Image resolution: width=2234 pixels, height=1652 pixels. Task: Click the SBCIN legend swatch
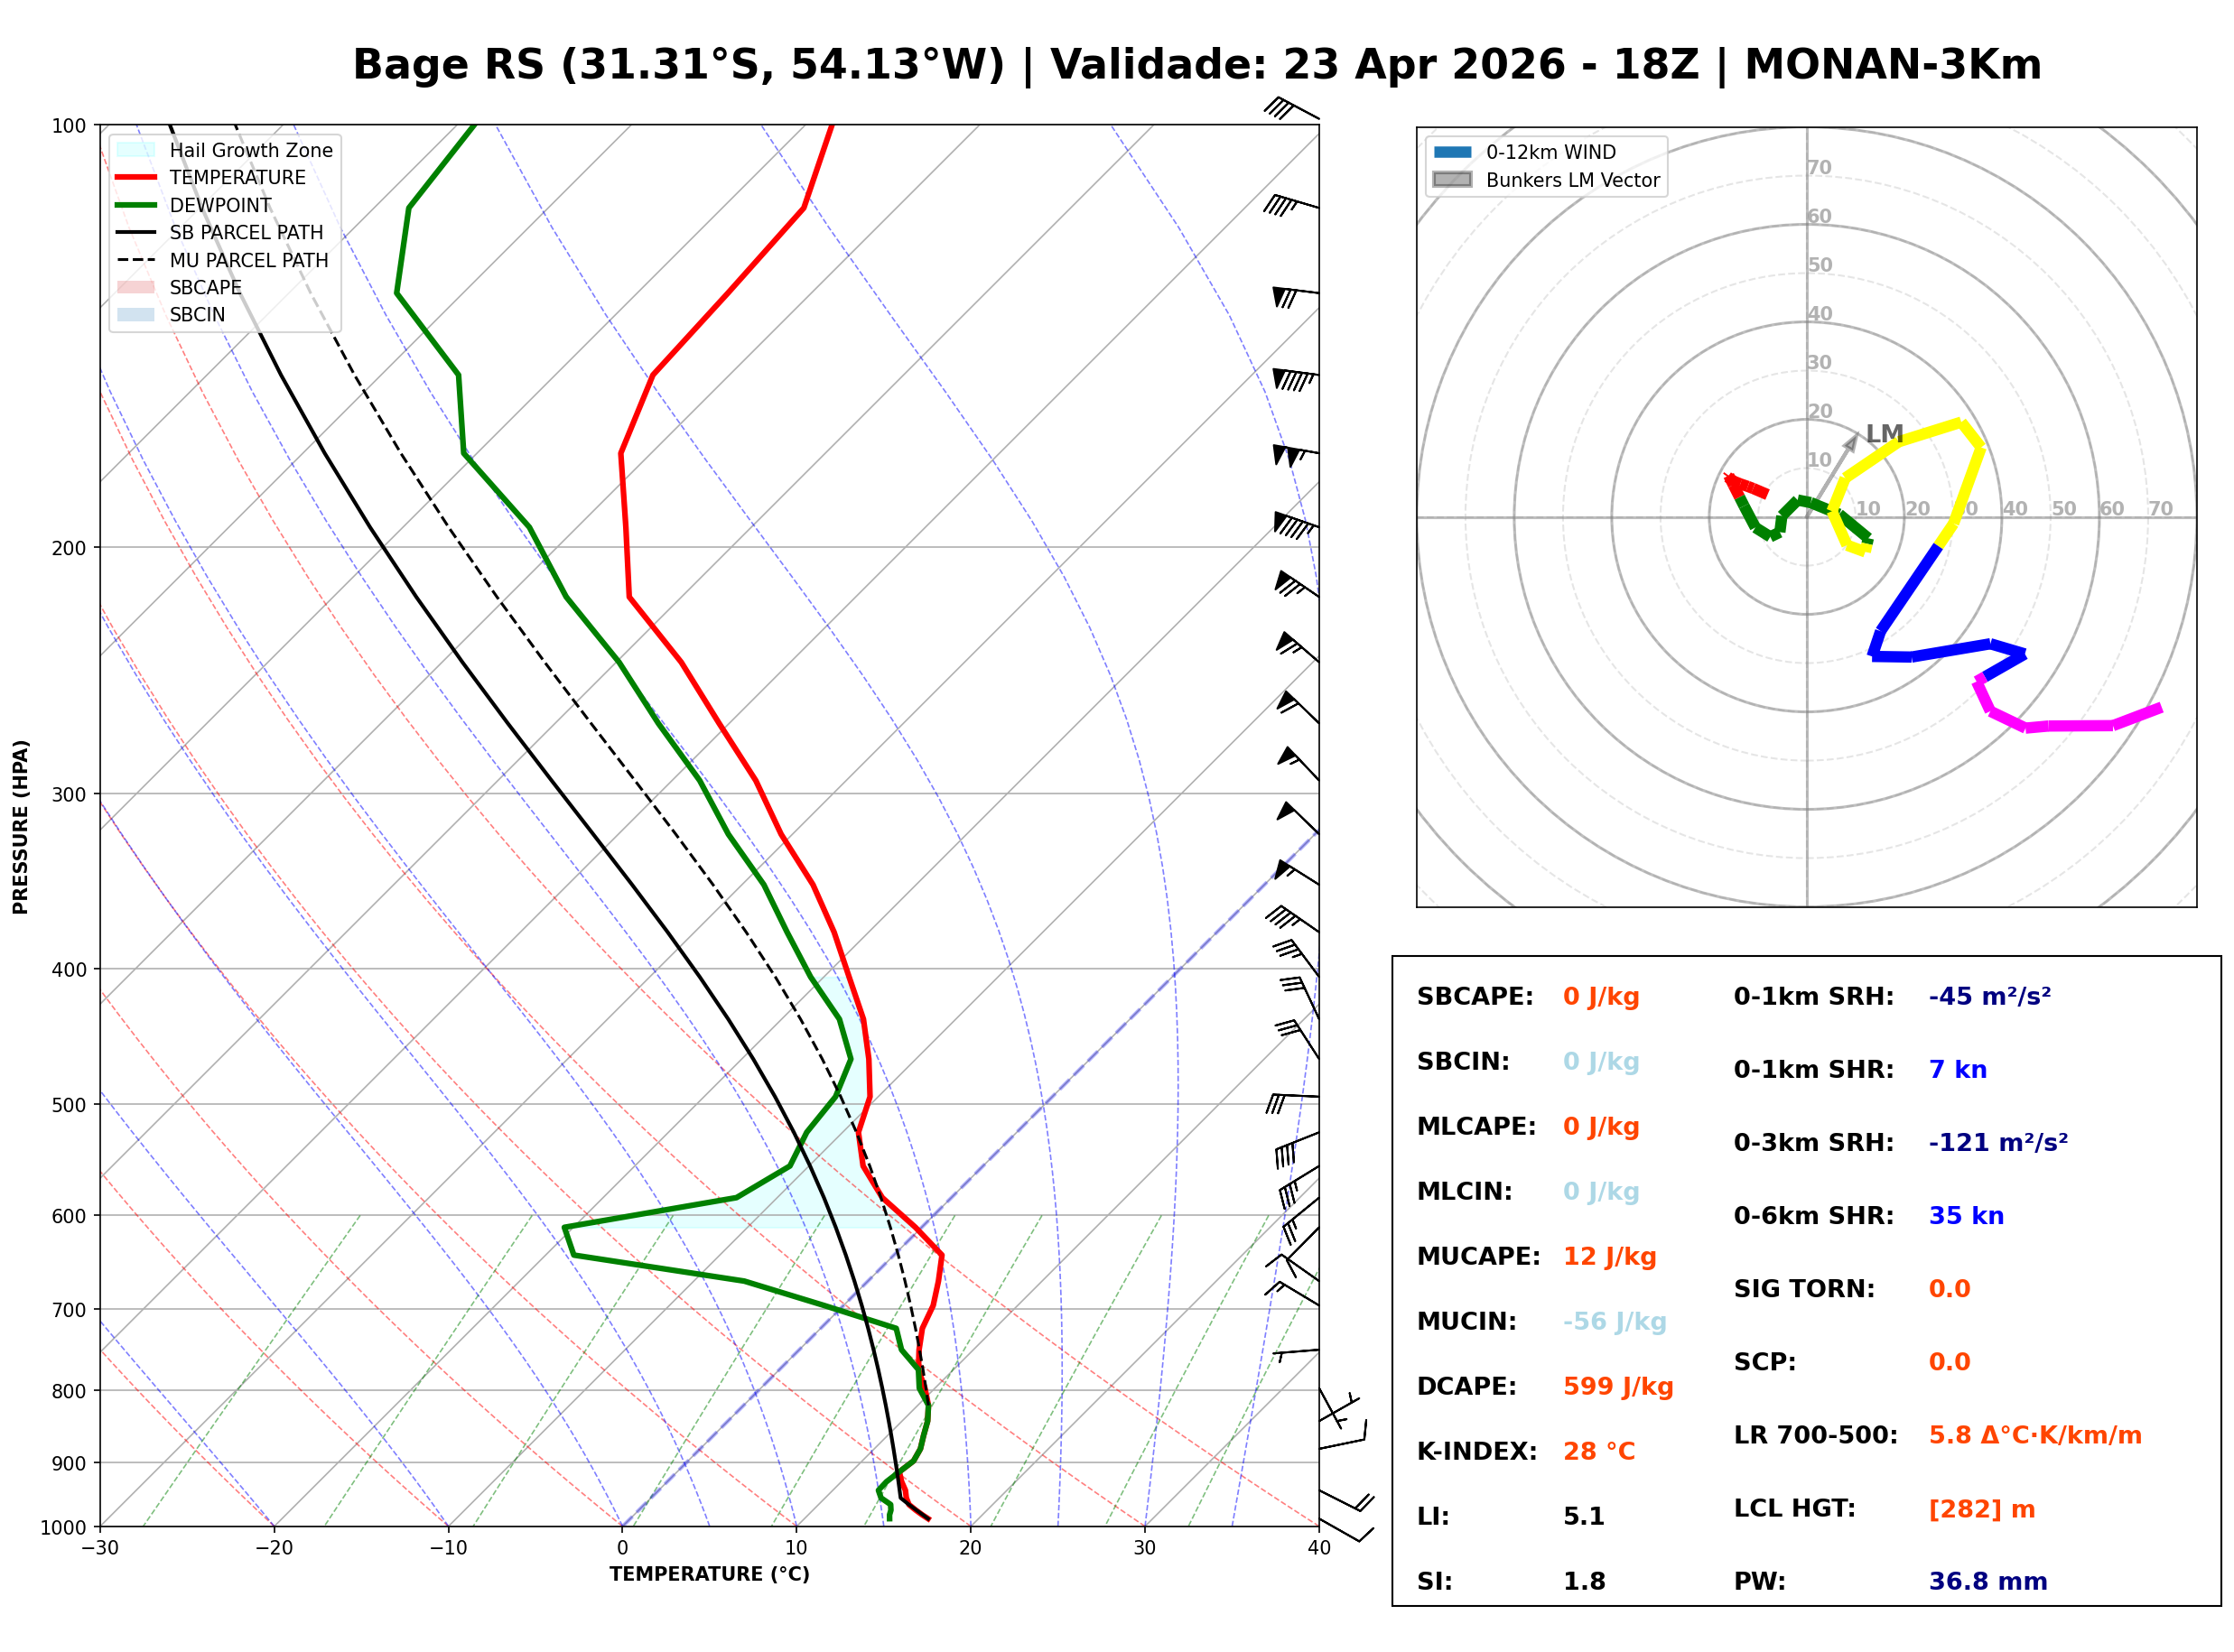tap(136, 314)
